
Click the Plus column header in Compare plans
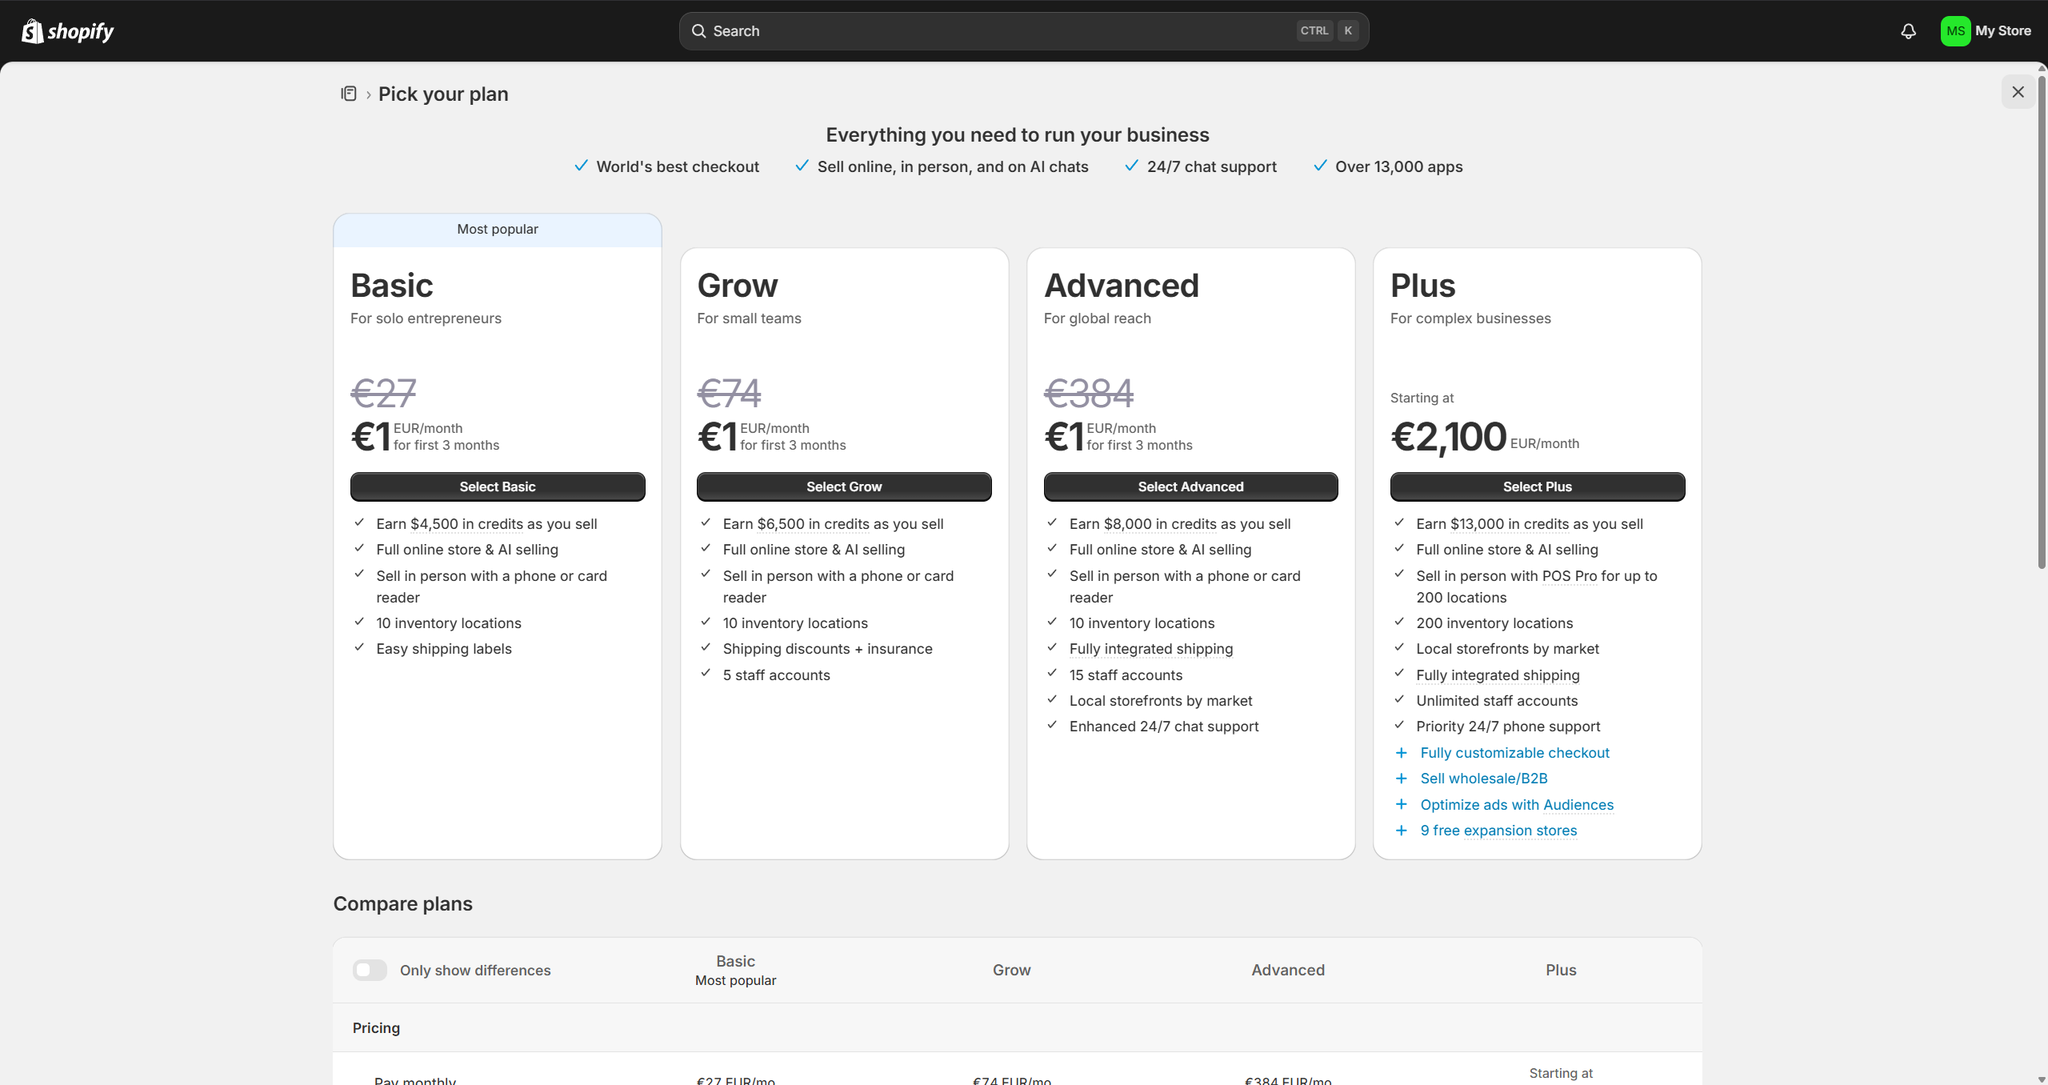coord(1561,970)
